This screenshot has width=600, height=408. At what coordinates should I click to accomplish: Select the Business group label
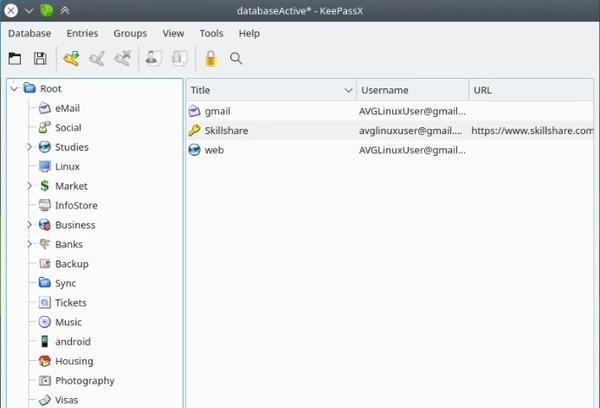coord(75,225)
